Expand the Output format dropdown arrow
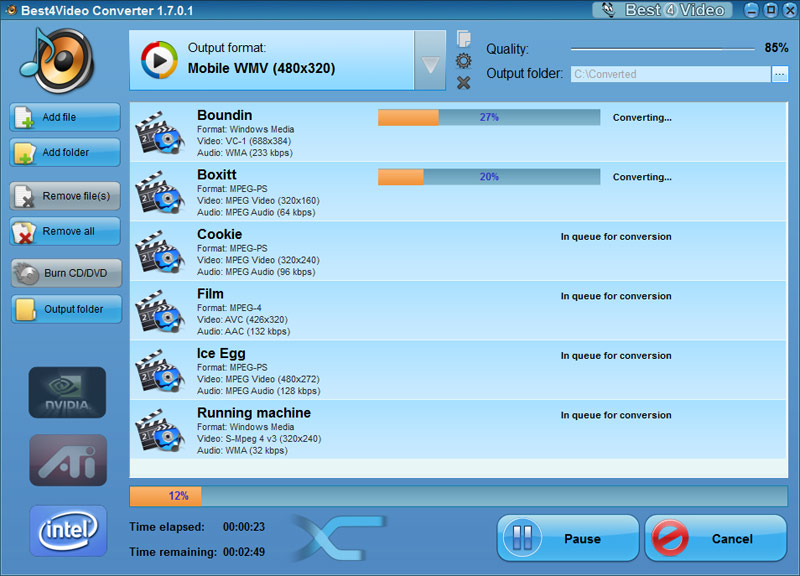The width and height of the screenshot is (800, 576). pyautogui.click(x=430, y=61)
